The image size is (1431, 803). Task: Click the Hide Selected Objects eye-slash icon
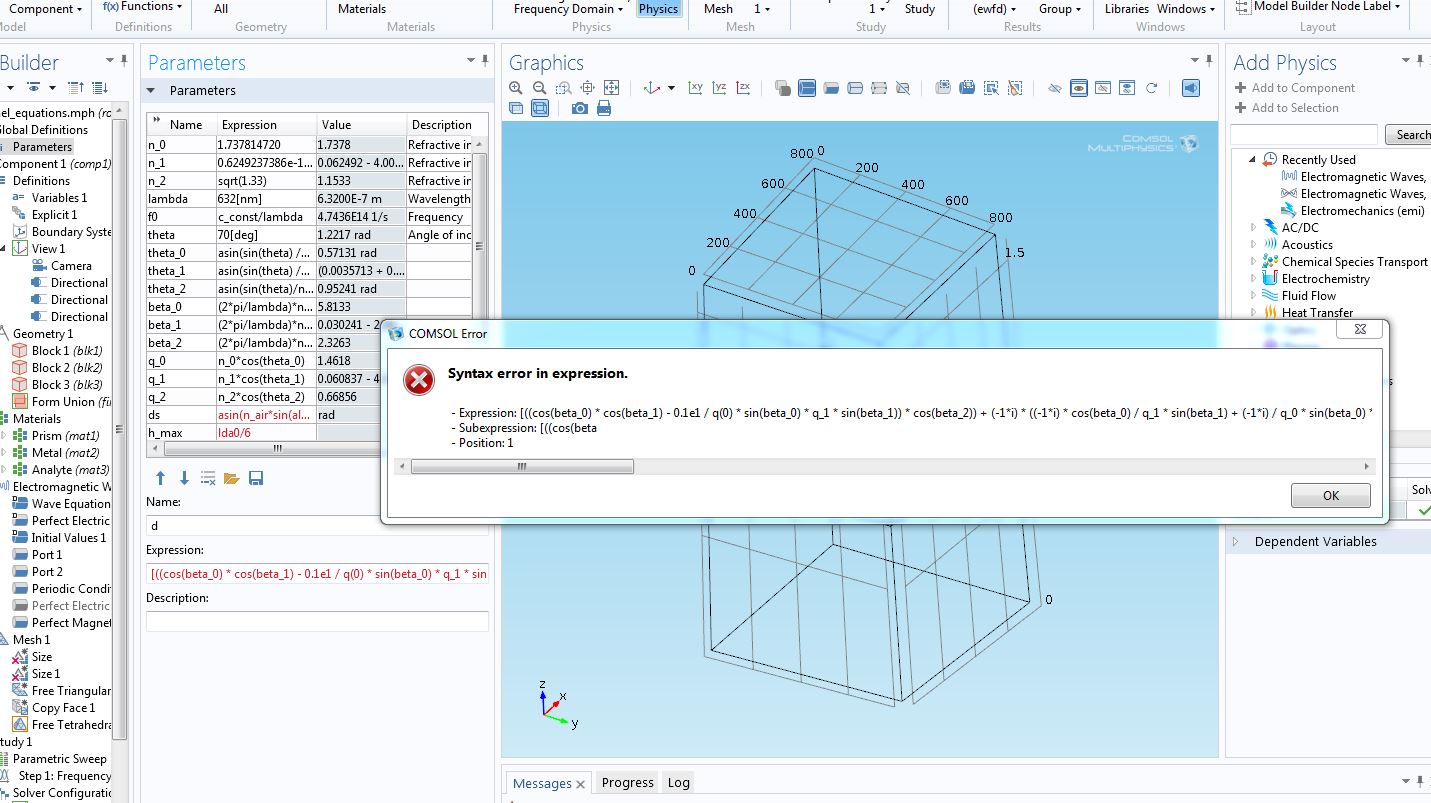pyautogui.click(x=1055, y=88)
